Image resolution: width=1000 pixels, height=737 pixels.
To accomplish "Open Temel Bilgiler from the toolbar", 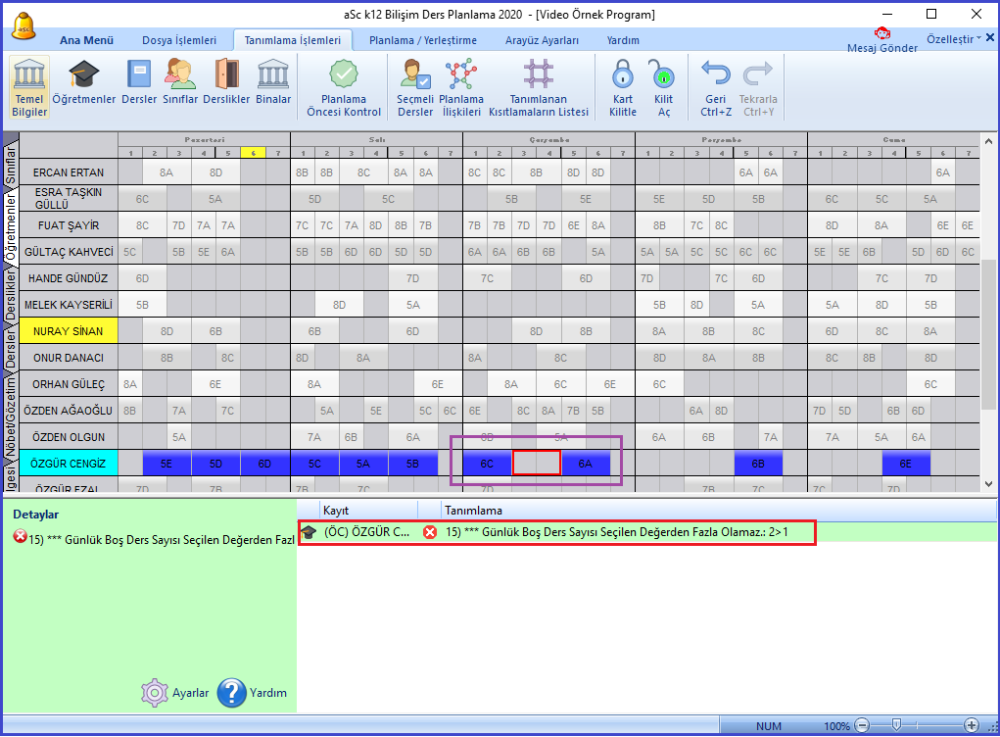I will (x=29, y=86).
